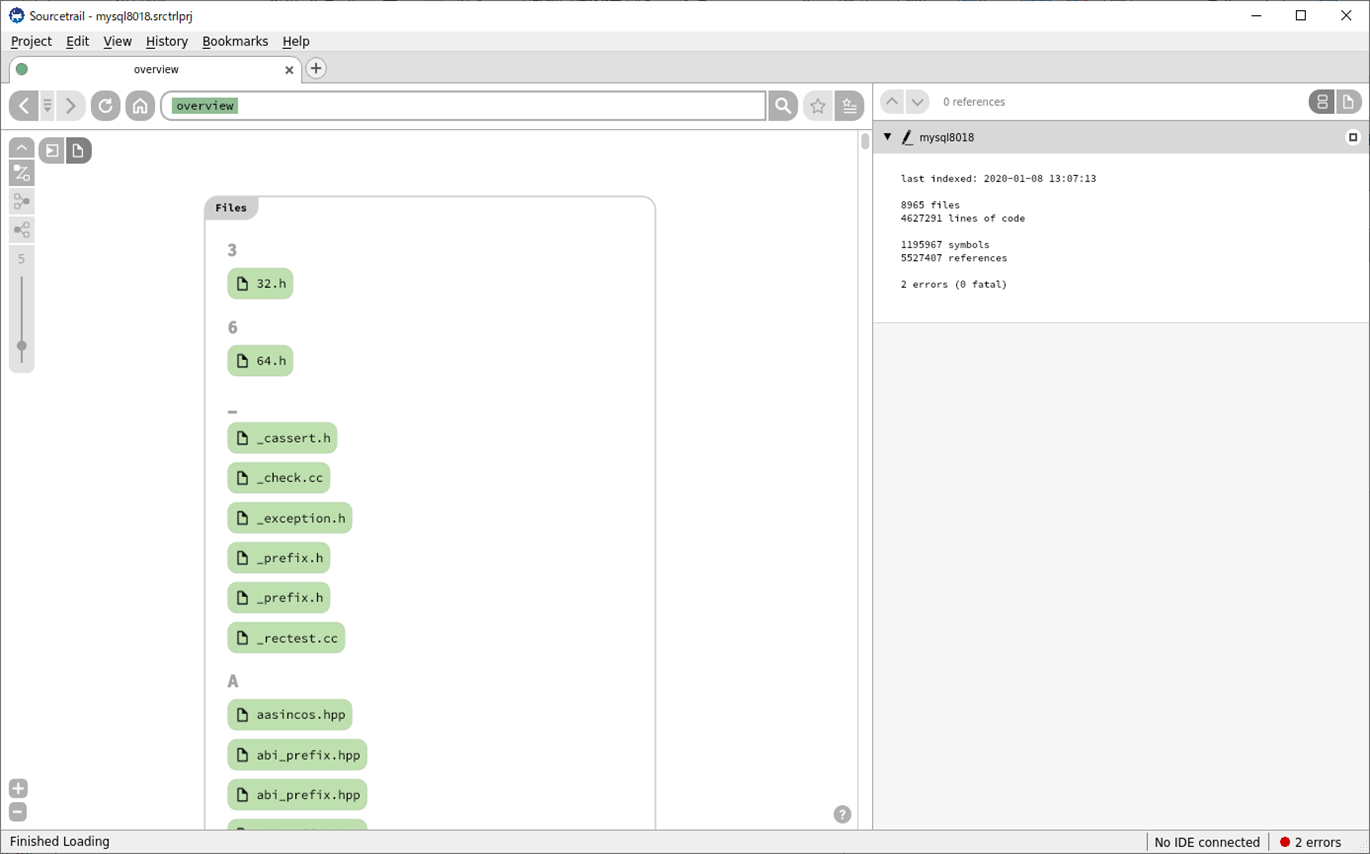The height and width of the screenshot is (854, 1370).
Task: Open the Help menu
Action: 296,41
